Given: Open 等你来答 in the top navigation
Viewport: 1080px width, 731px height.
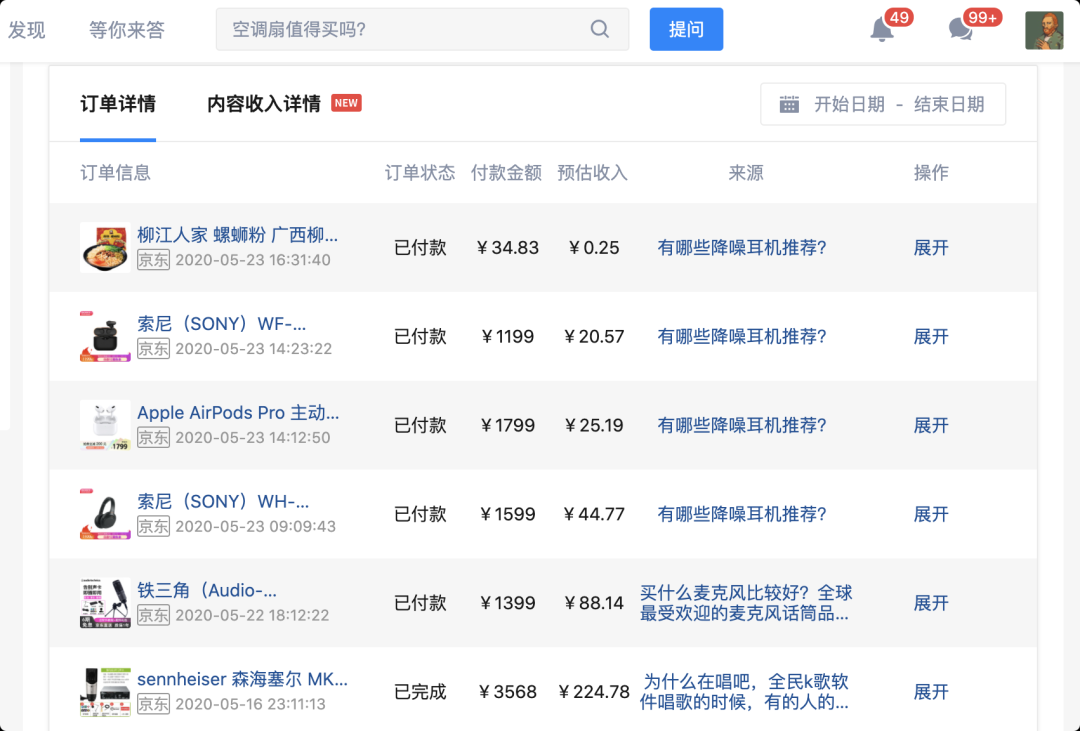Looking at the screenshot, I should 127,30.
